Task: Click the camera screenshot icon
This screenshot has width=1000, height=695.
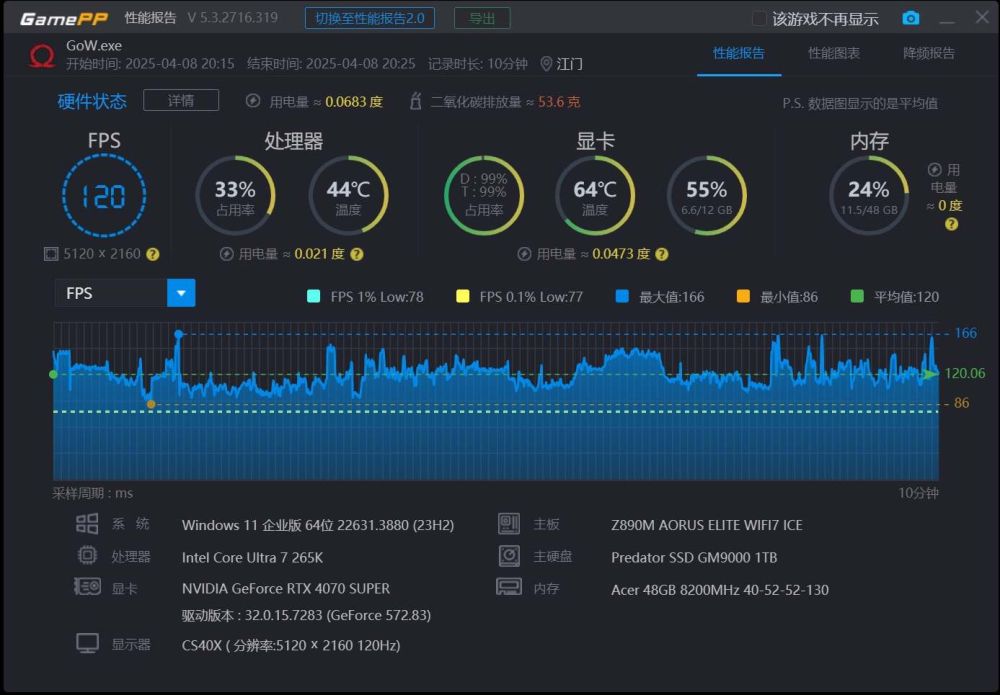Action: tap(911, 18)
